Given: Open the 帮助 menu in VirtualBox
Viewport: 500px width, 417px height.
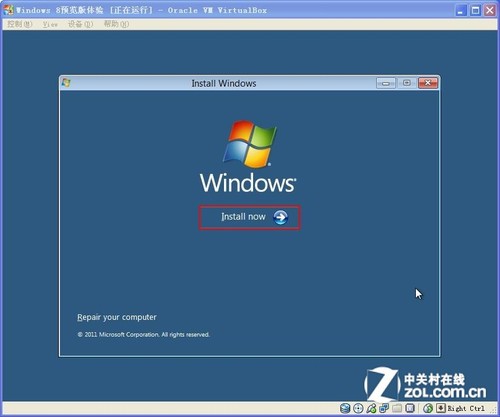Looking at the screenshot, I should pyautogui.click(x=116, y=24).
